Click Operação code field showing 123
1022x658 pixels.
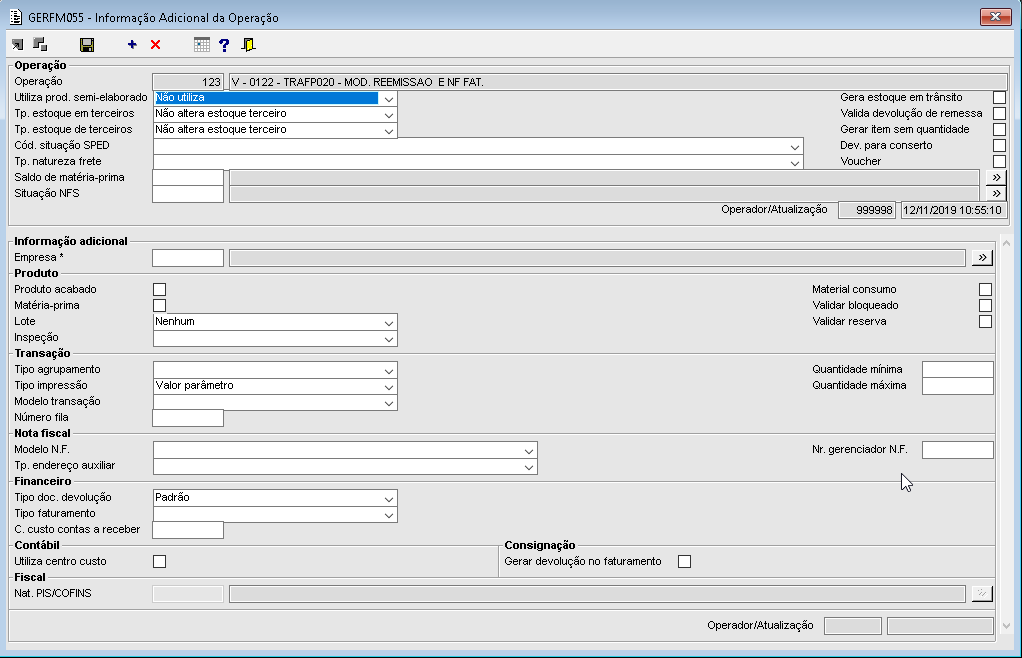(188, 82)
